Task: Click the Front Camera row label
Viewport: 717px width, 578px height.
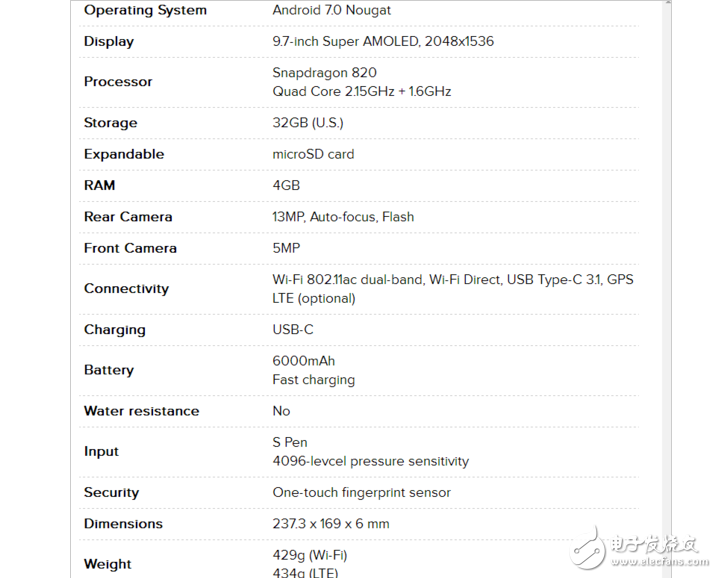Action: (130, 248)
